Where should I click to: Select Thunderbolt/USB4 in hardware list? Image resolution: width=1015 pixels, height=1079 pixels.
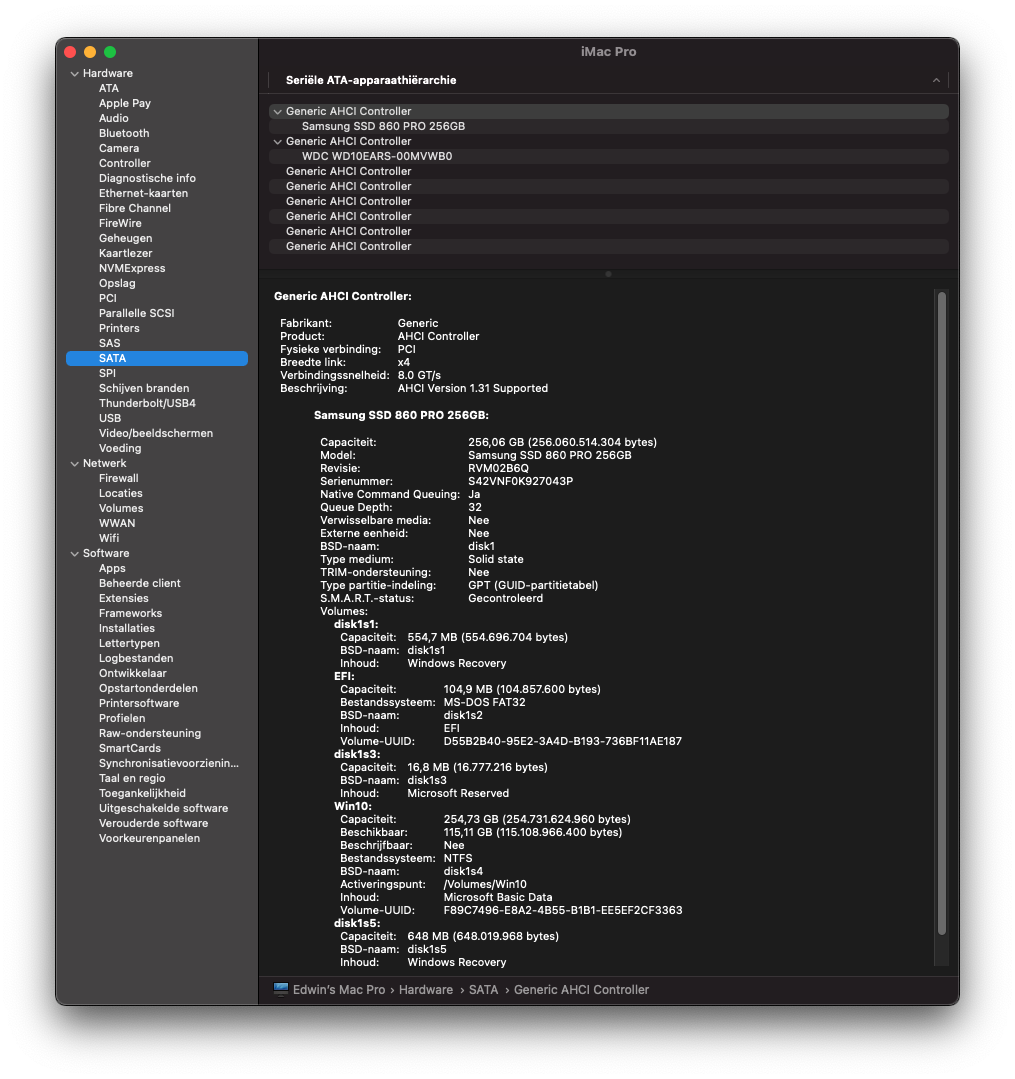147,403
